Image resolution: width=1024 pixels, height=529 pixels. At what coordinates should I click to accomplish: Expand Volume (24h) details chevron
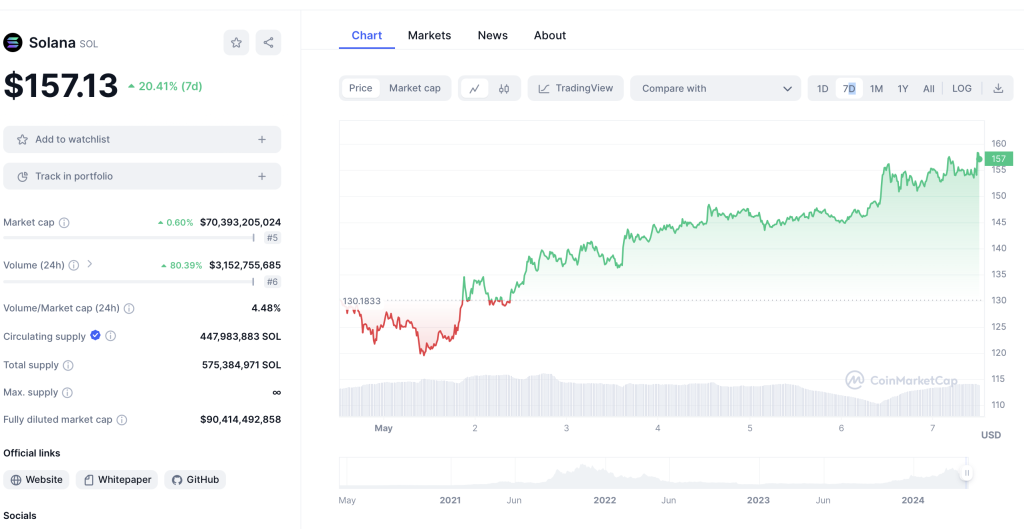tap(90, 264)
